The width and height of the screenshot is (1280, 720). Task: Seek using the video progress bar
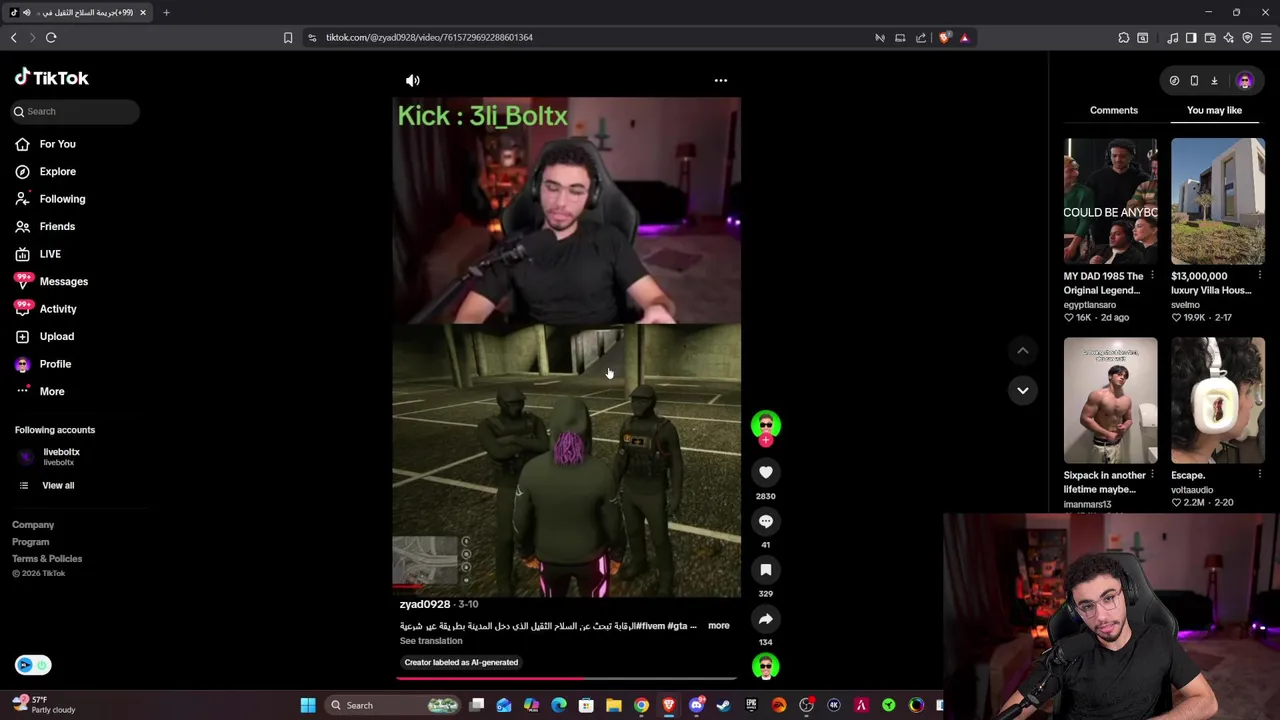click(566, 678)
